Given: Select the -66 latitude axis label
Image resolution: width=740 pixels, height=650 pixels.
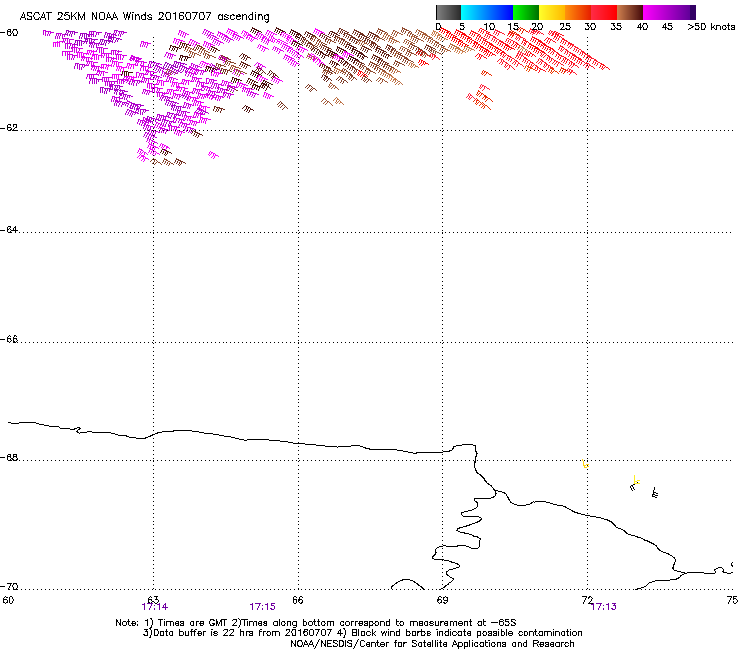Looking at the screenshot, I should pos(10,340).
